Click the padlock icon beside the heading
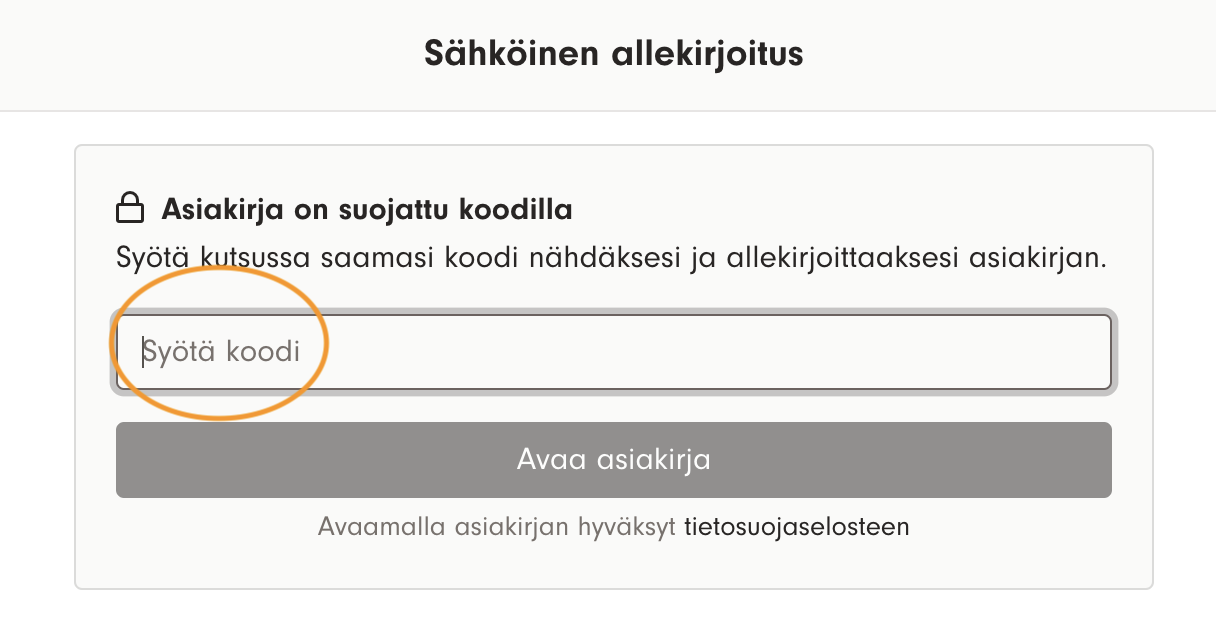The height and width of the screenshot is (638, 1216). coord(130,210)
